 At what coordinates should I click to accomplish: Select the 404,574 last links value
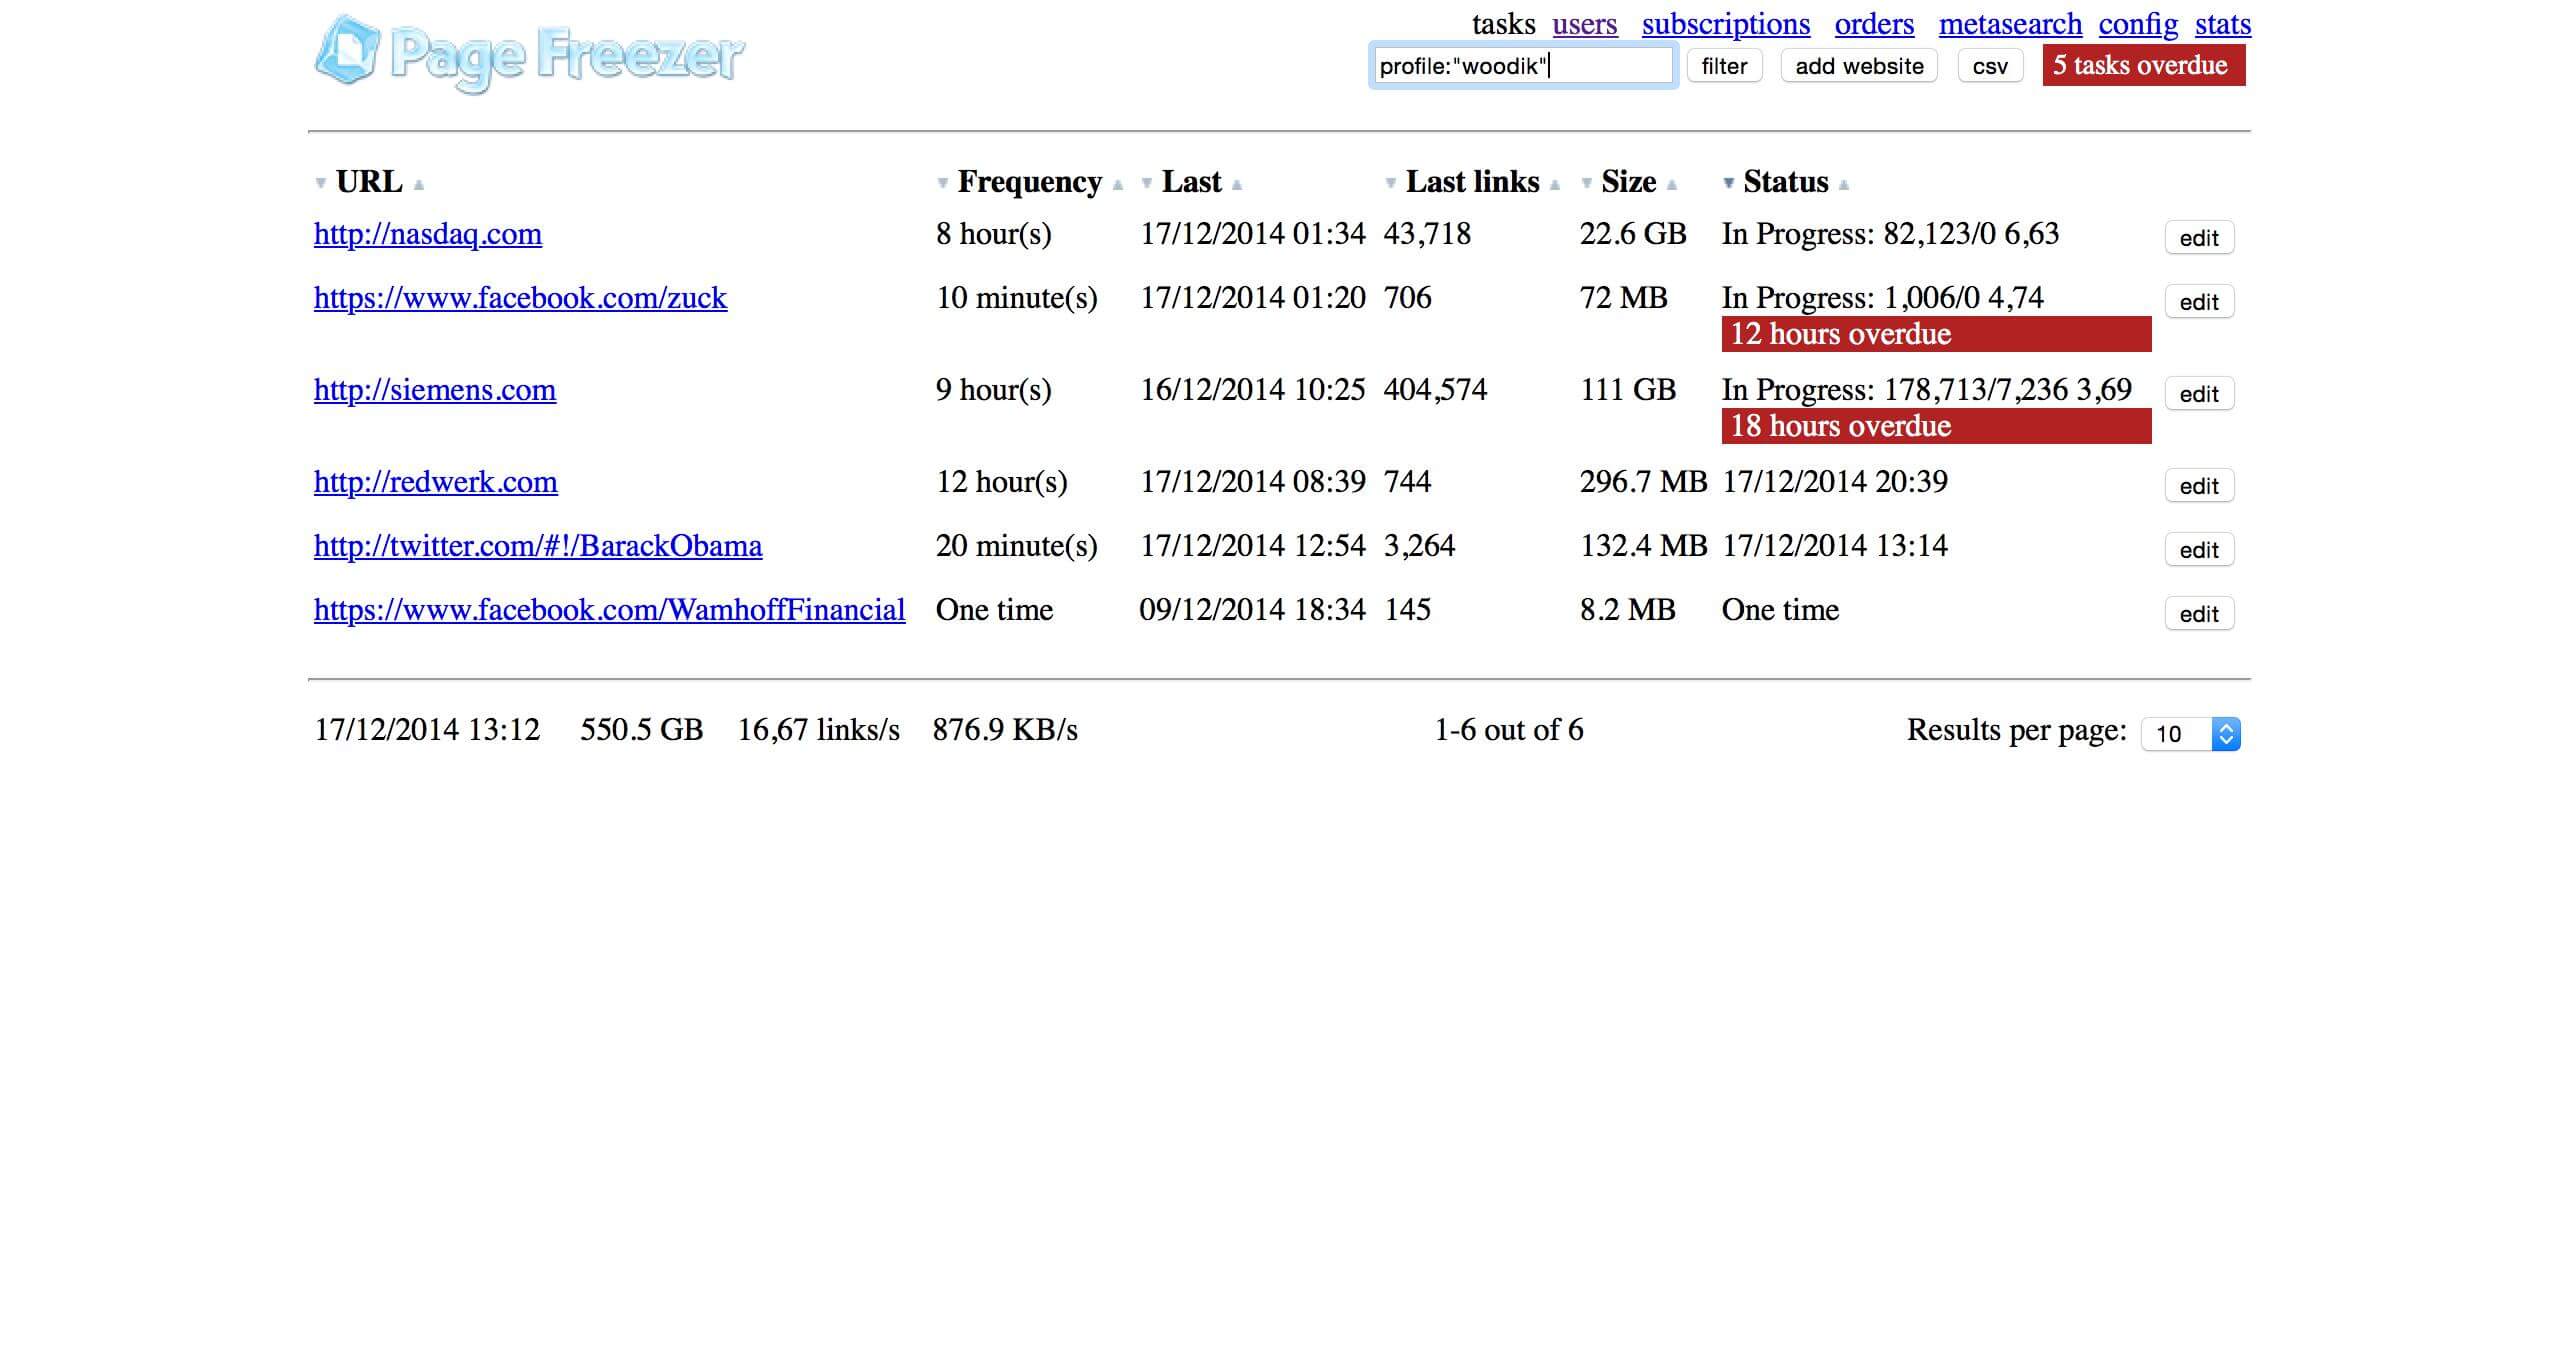[1435, 390]
